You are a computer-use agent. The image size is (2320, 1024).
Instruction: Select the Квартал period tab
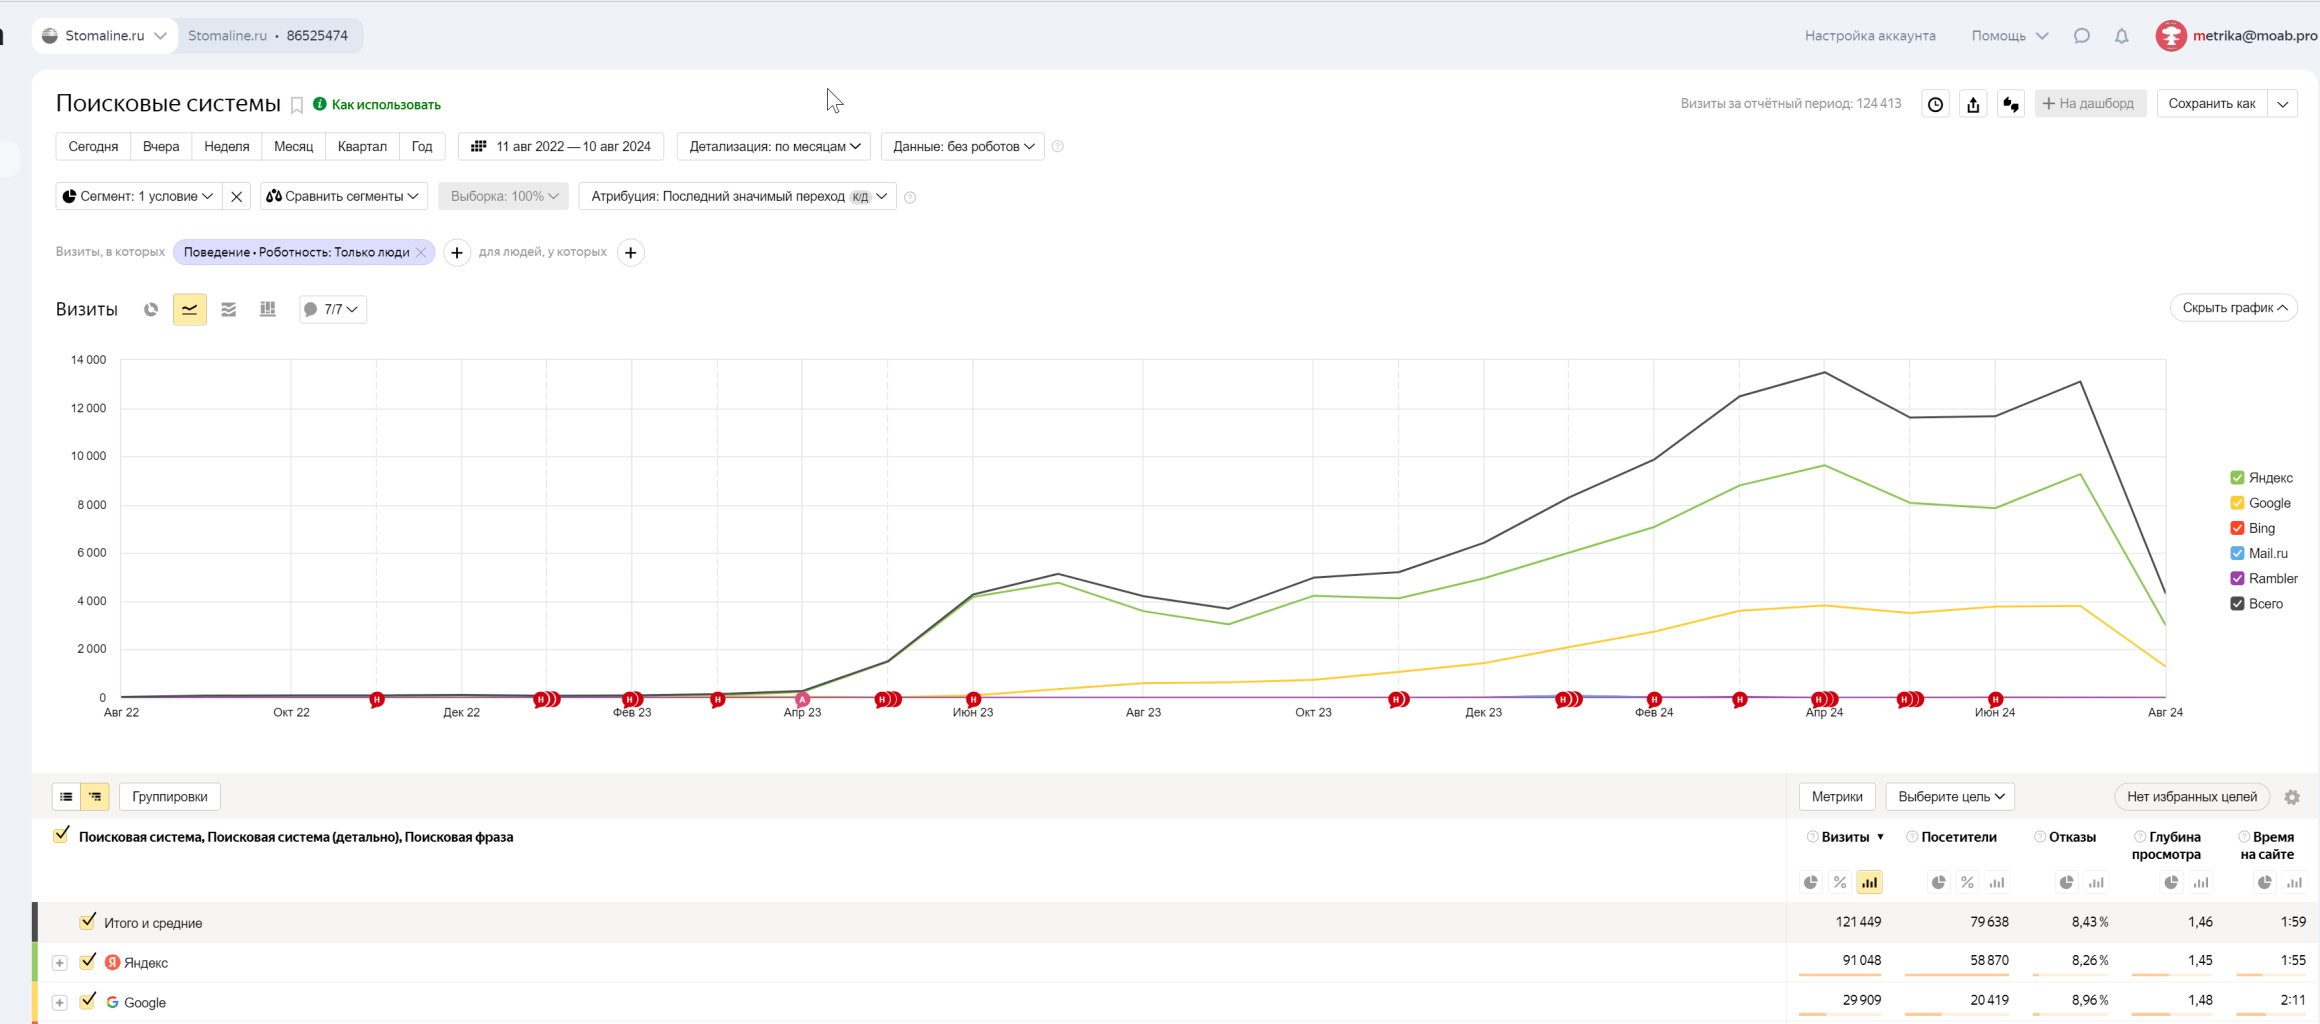coord(362,146)
